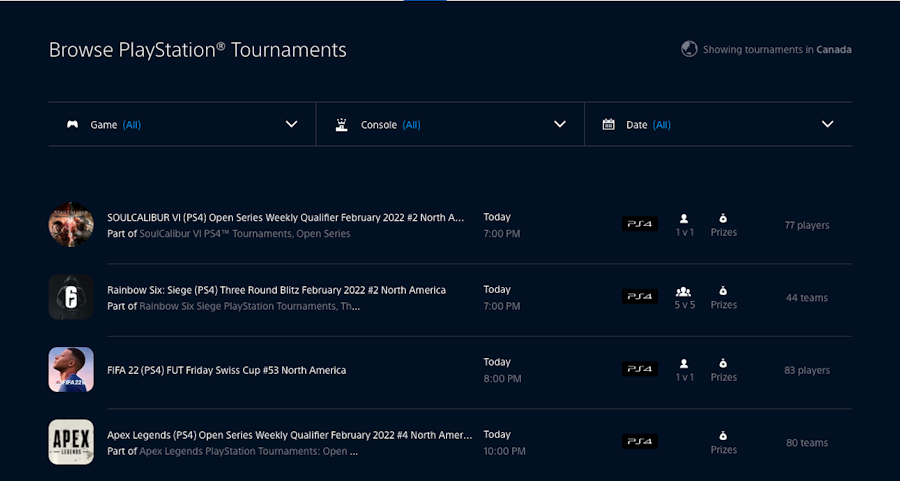
Task: Click '44 teams' in Rainbow Six row
Action: [806, 297]
